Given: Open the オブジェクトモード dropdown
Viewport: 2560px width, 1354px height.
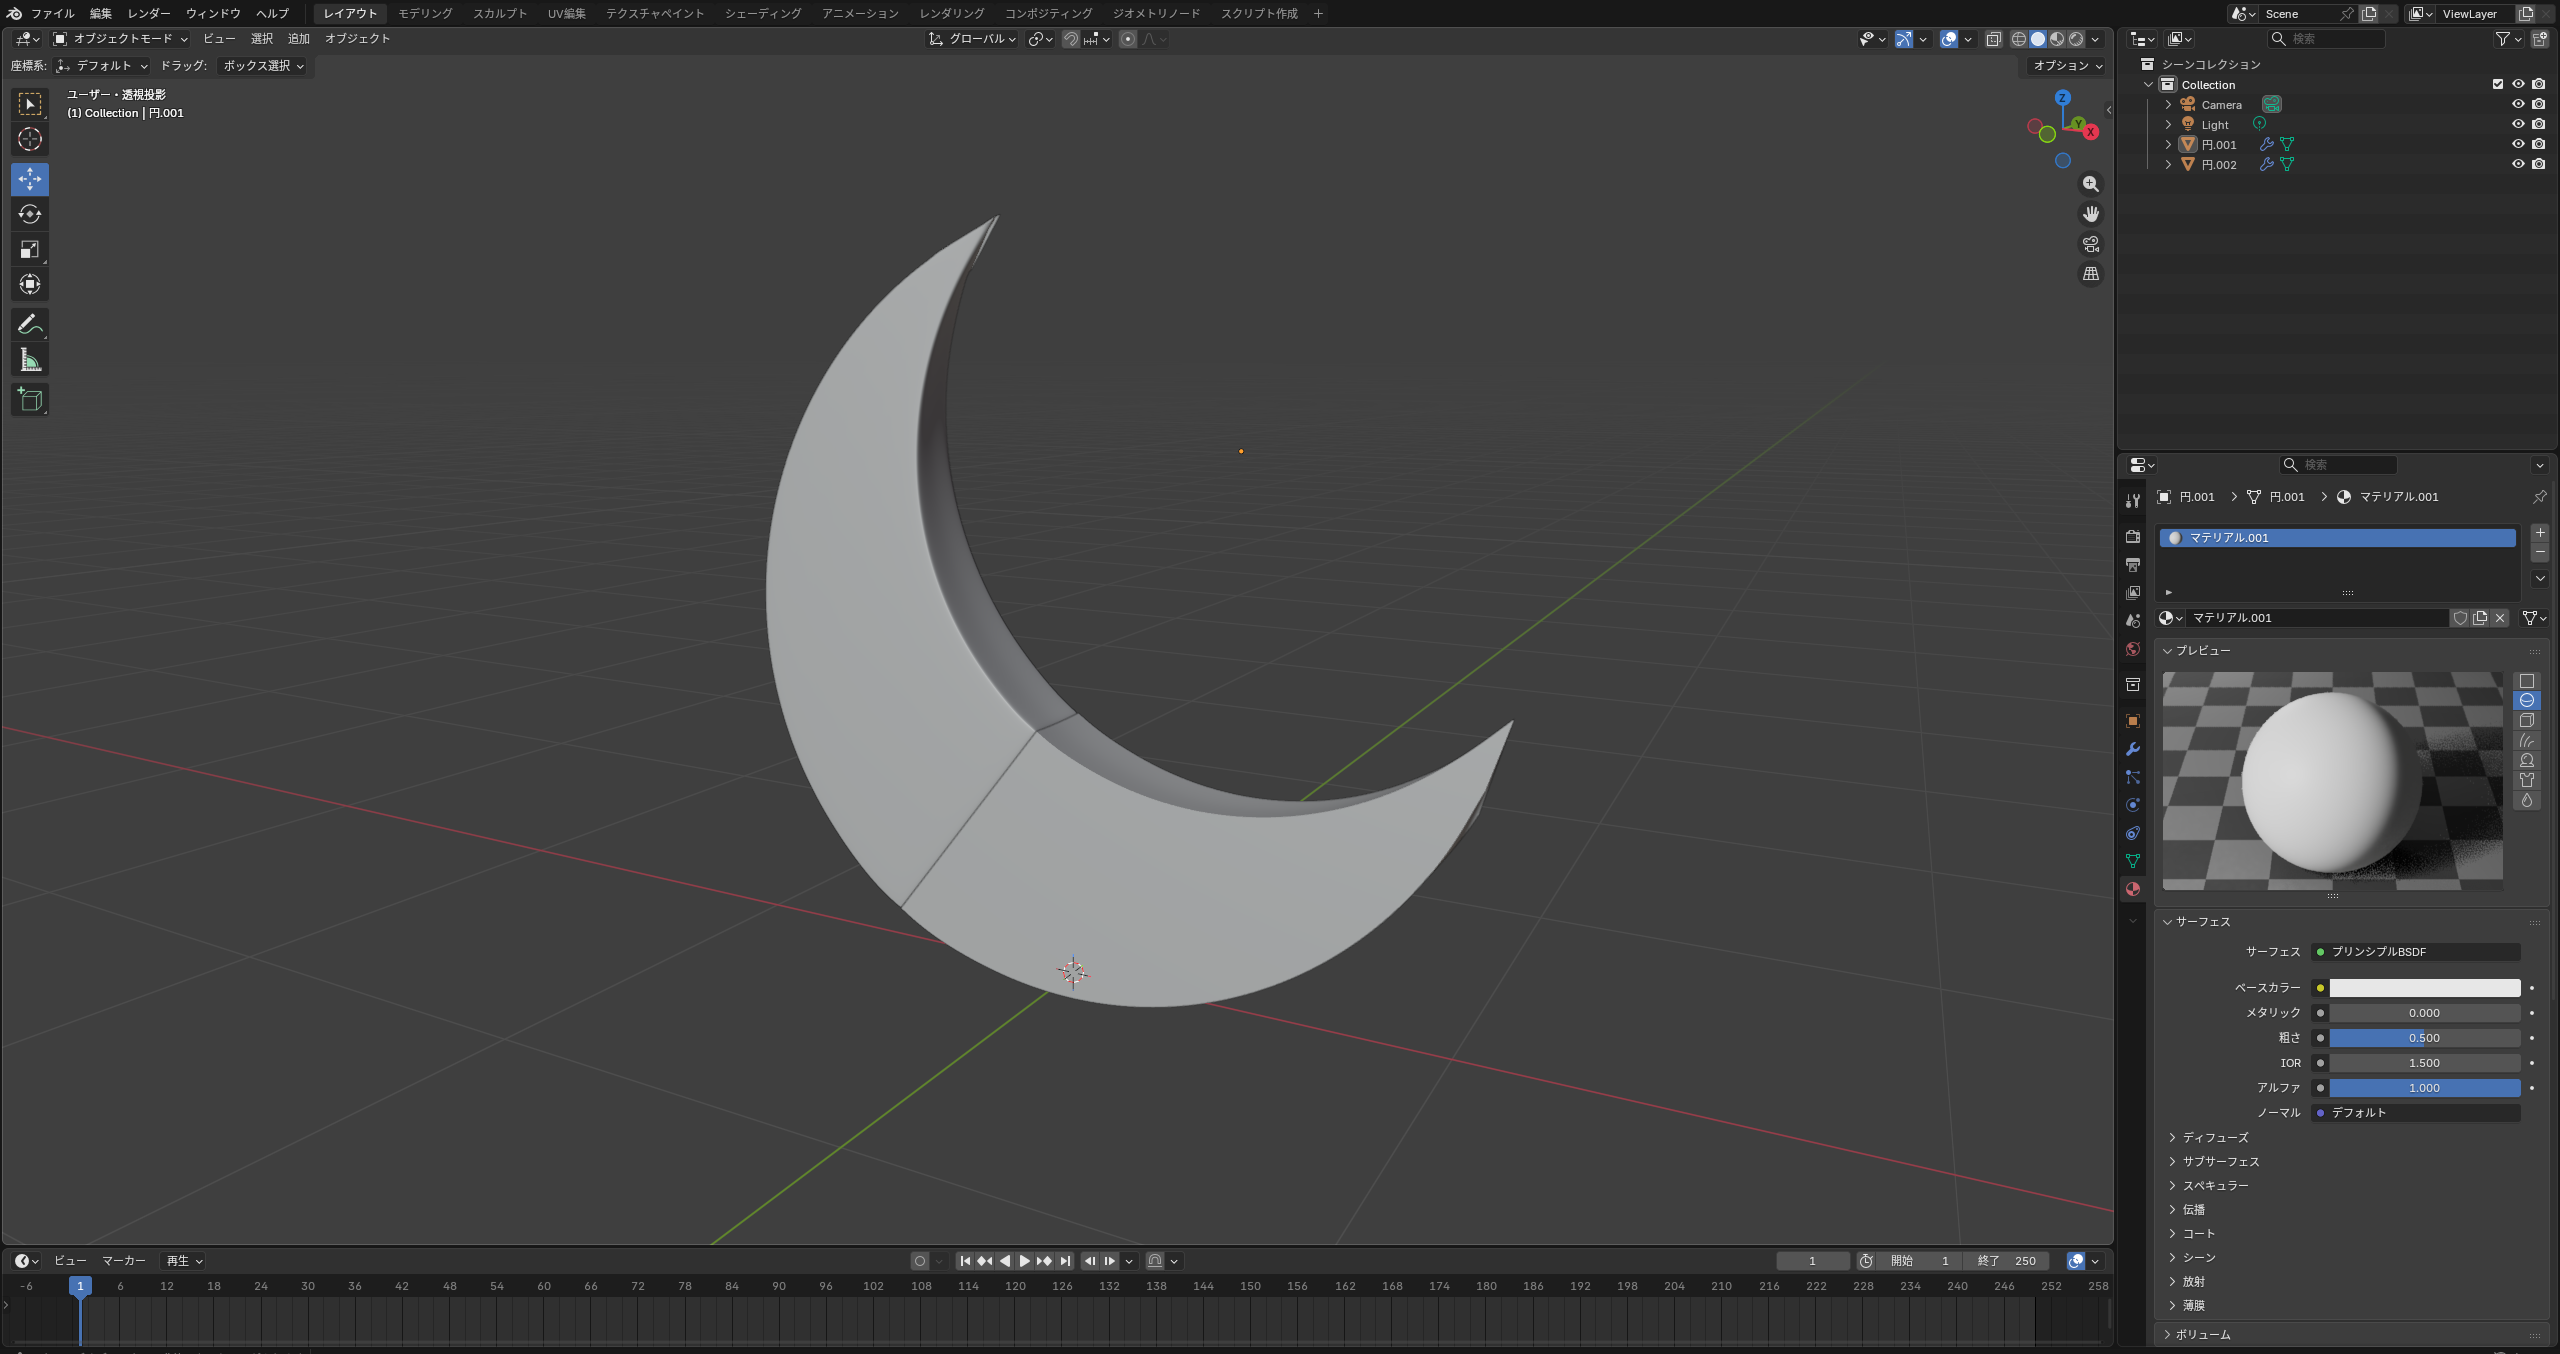Looking at the screenshot, I should (121, 39).
